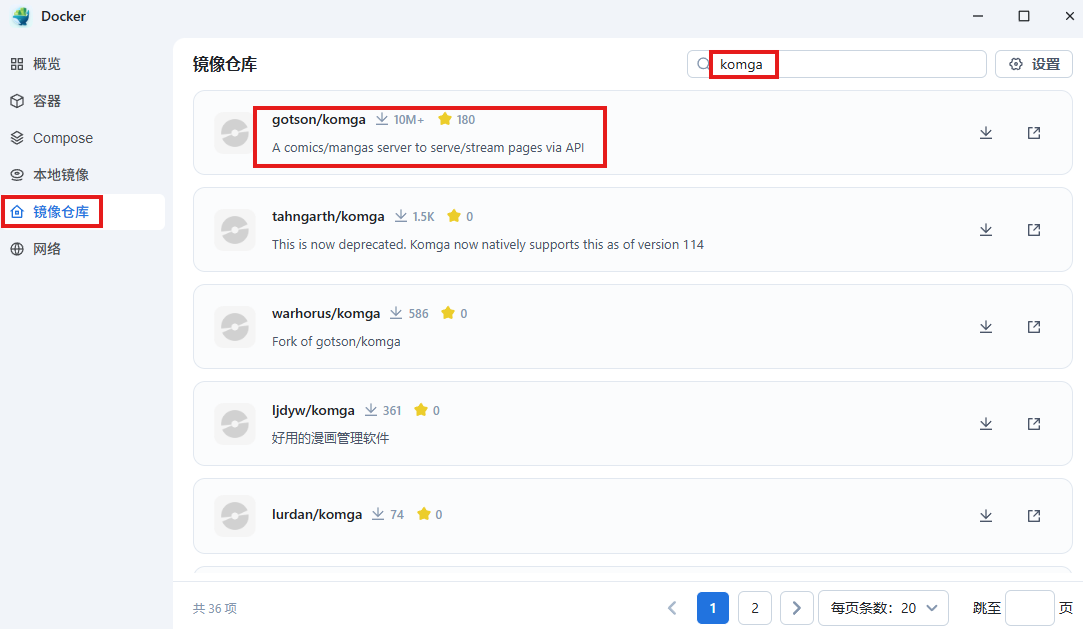Screen dimensions: 1083x629
Task: Click the star icon of lurdan/komga
Action: 424,514
